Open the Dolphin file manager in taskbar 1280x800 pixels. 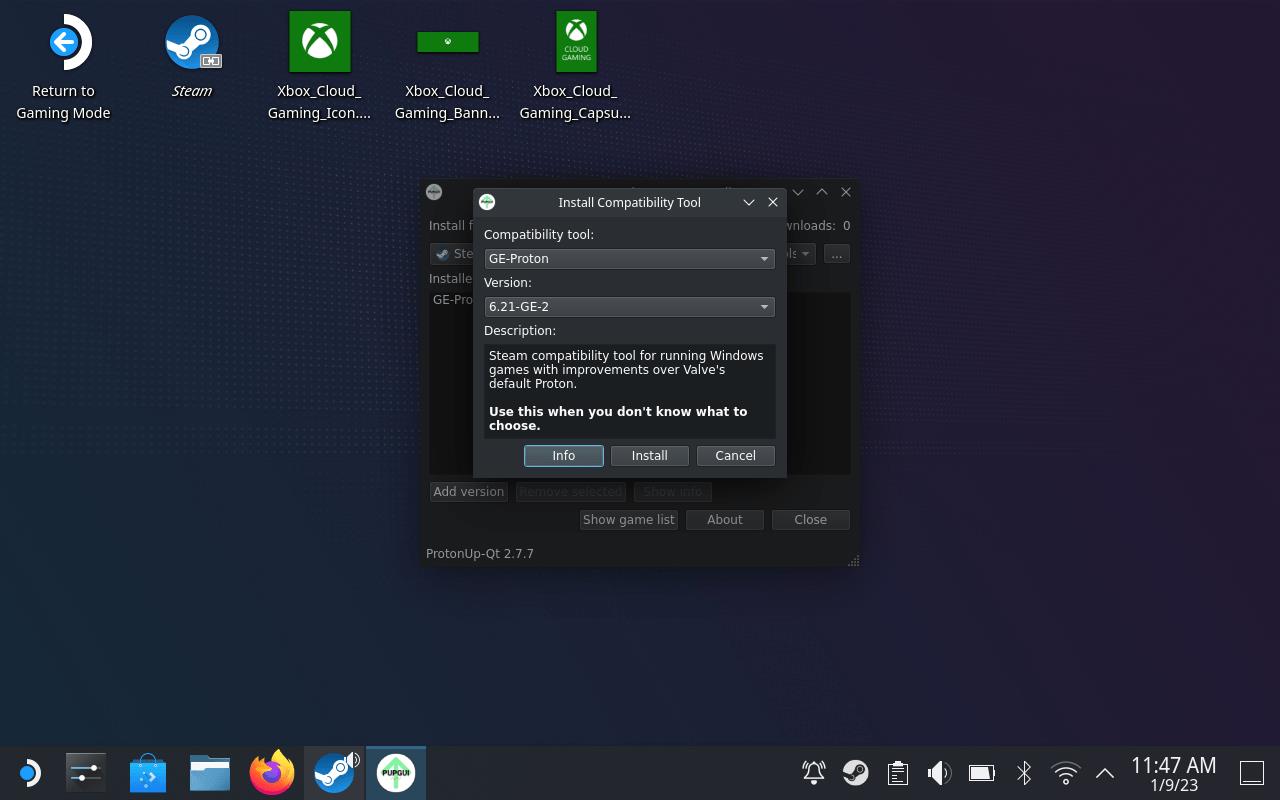[x=210, y=773]
